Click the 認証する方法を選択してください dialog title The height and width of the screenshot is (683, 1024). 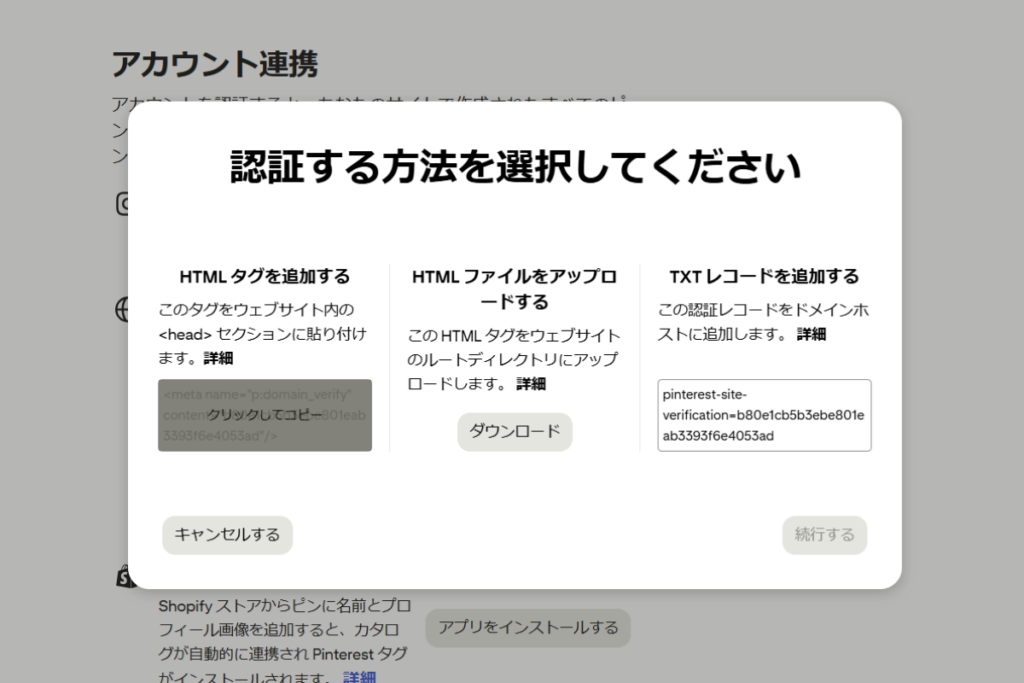click(x=512, y=168)
